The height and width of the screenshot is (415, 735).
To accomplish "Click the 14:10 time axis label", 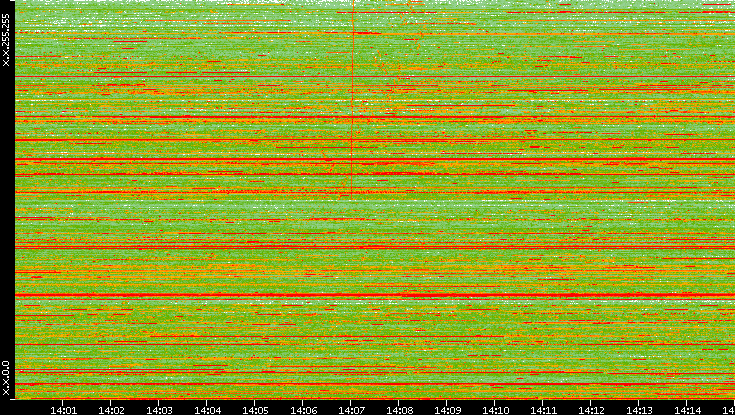I will [495, 410].
